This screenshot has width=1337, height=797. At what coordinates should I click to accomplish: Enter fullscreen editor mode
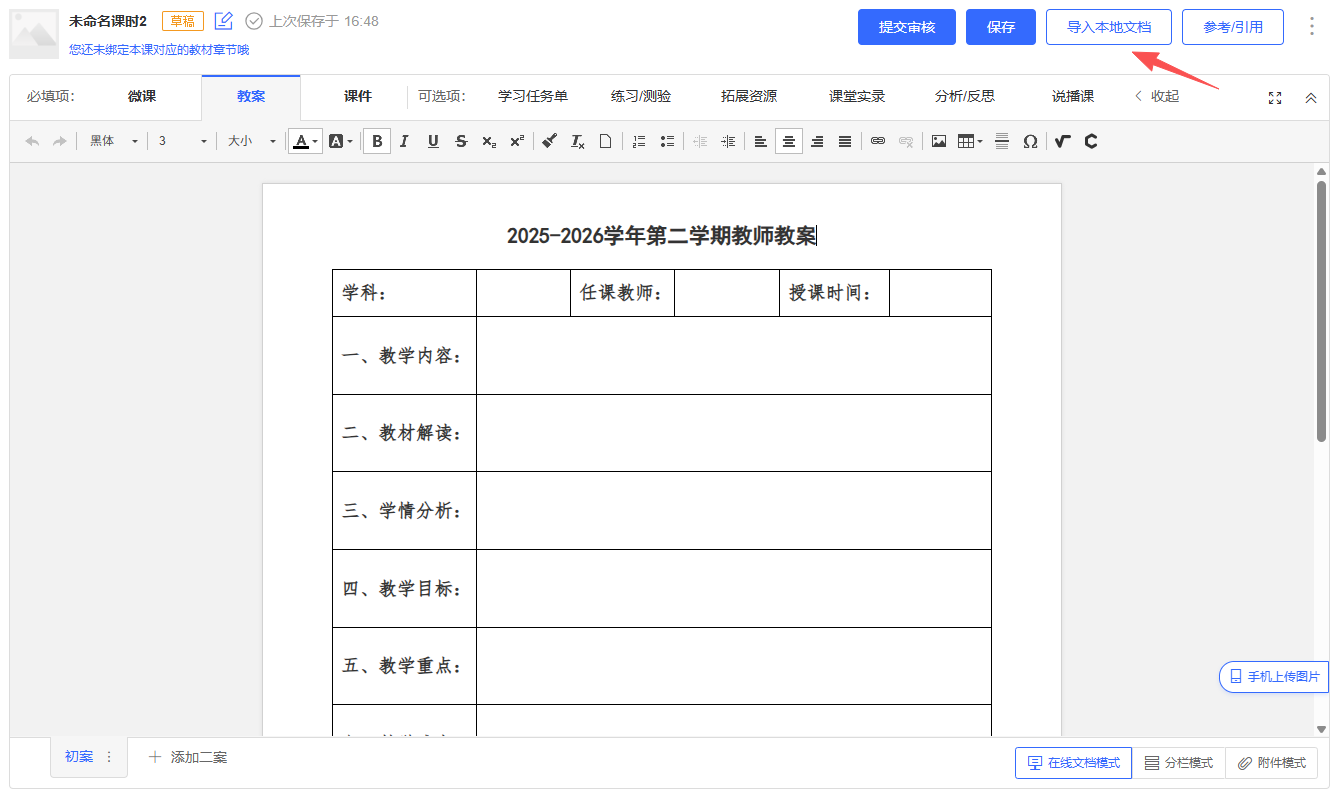1275,98
